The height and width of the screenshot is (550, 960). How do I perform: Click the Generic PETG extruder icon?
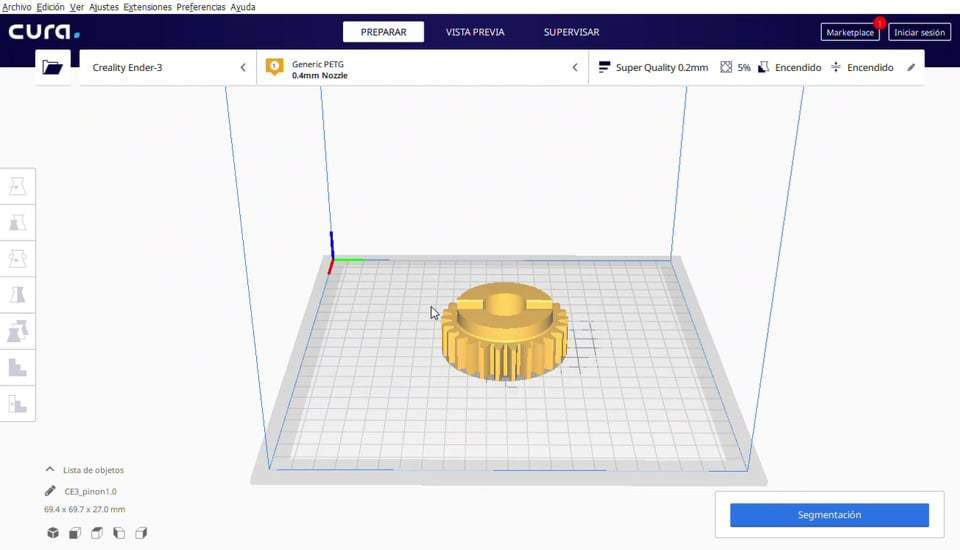point(274,67)
